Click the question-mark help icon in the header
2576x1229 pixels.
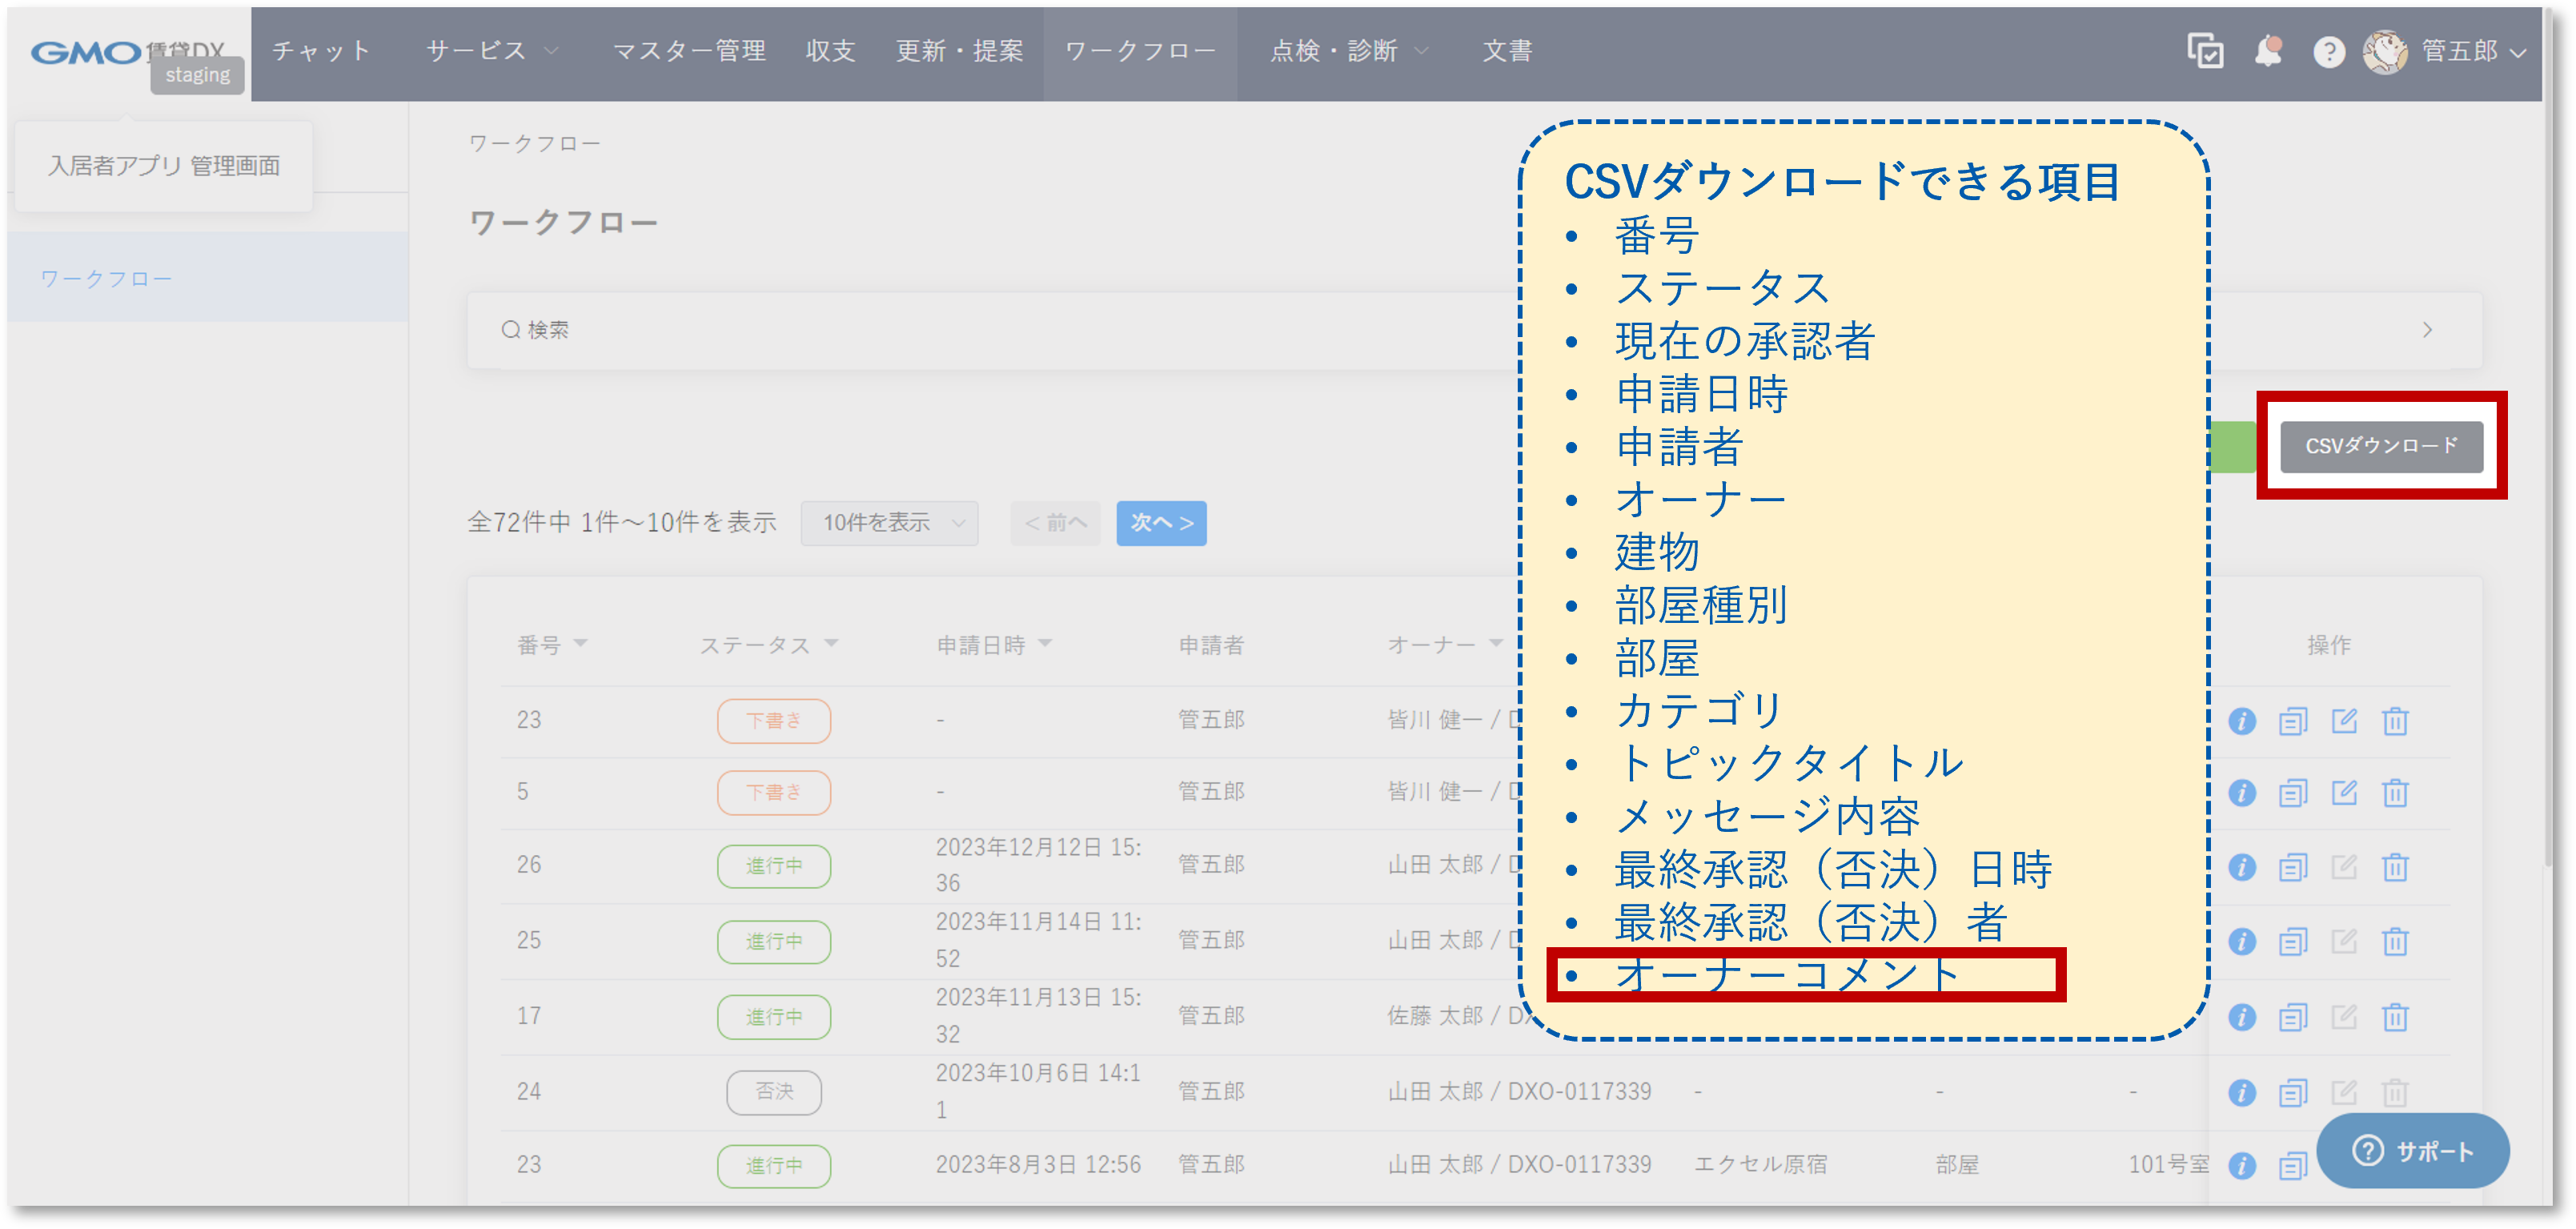(2329, 52)
